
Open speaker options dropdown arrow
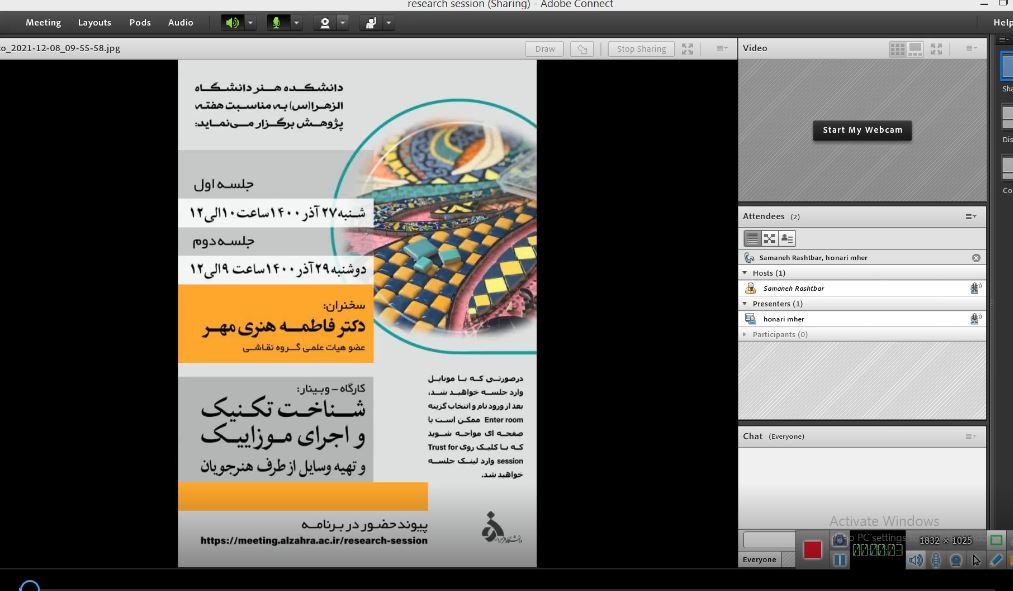click(251, 23)
